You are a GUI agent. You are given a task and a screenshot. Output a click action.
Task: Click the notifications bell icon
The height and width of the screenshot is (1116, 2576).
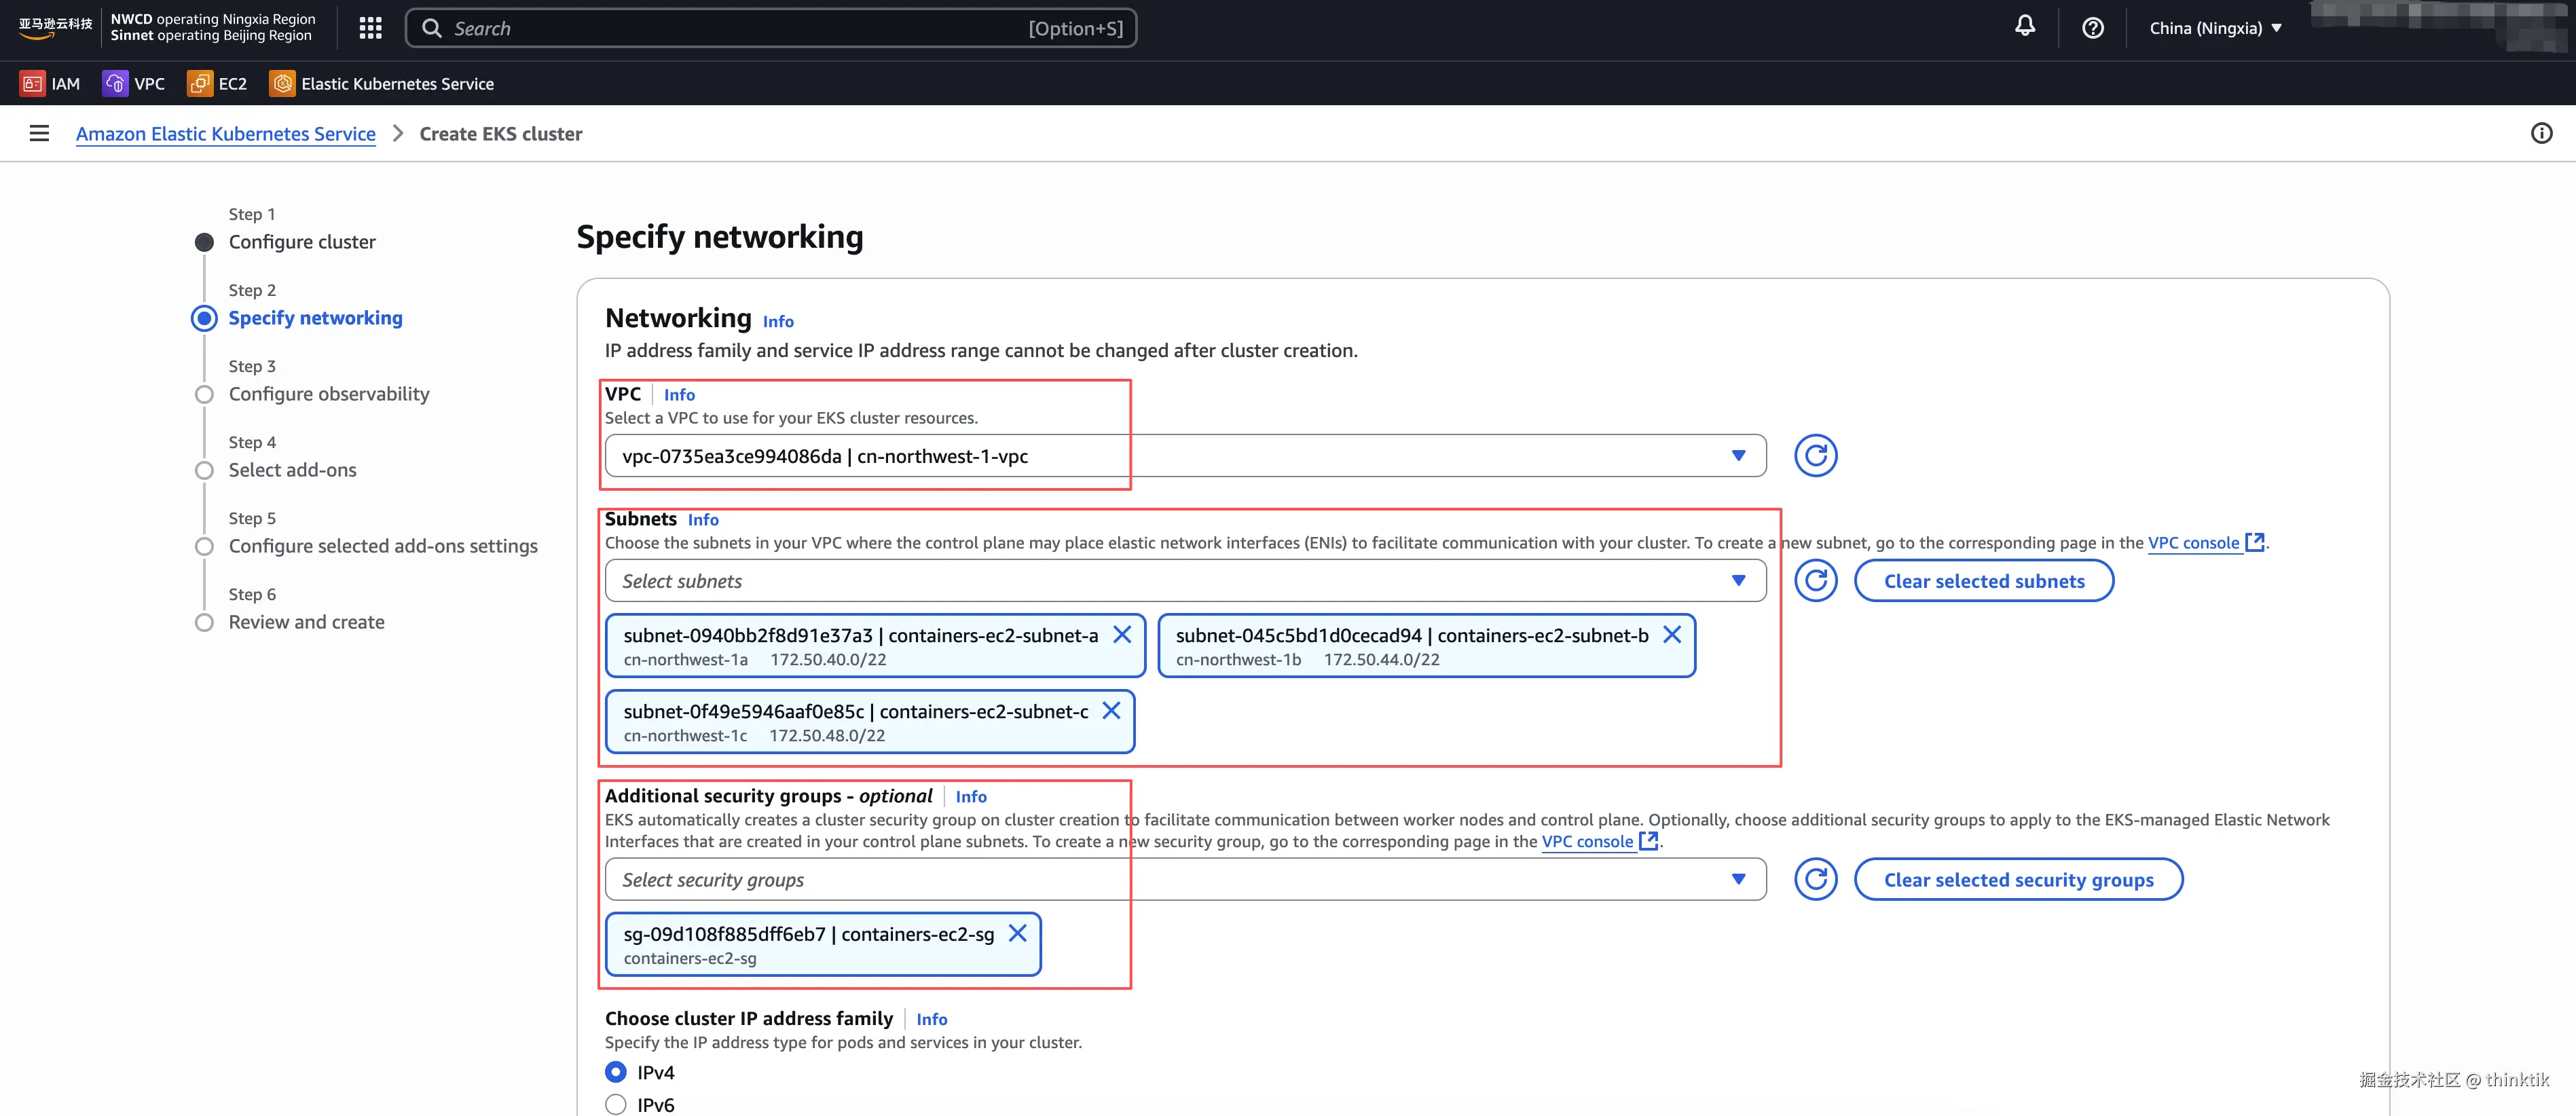point(2024,27)
